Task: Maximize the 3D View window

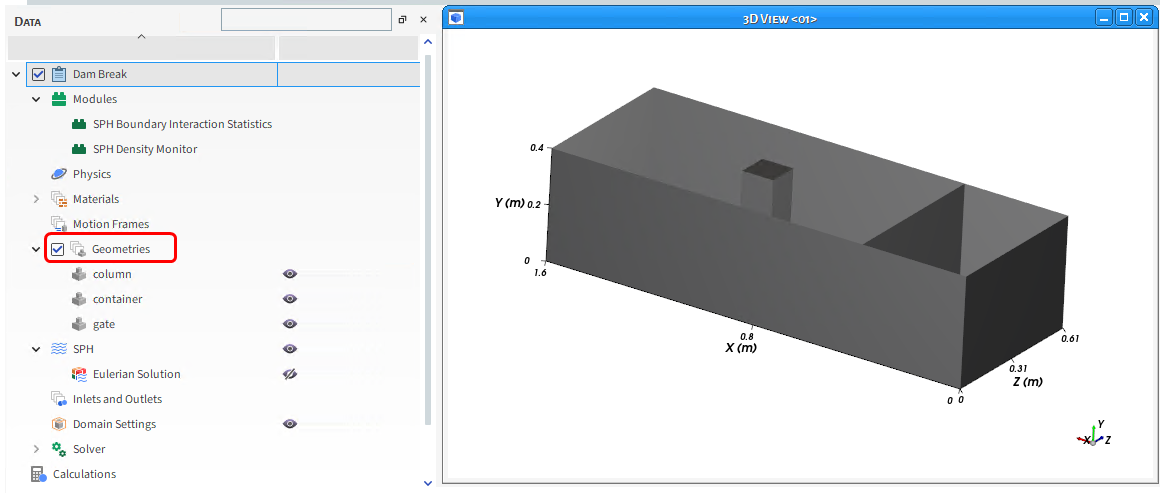Action: click(1124, 18)
